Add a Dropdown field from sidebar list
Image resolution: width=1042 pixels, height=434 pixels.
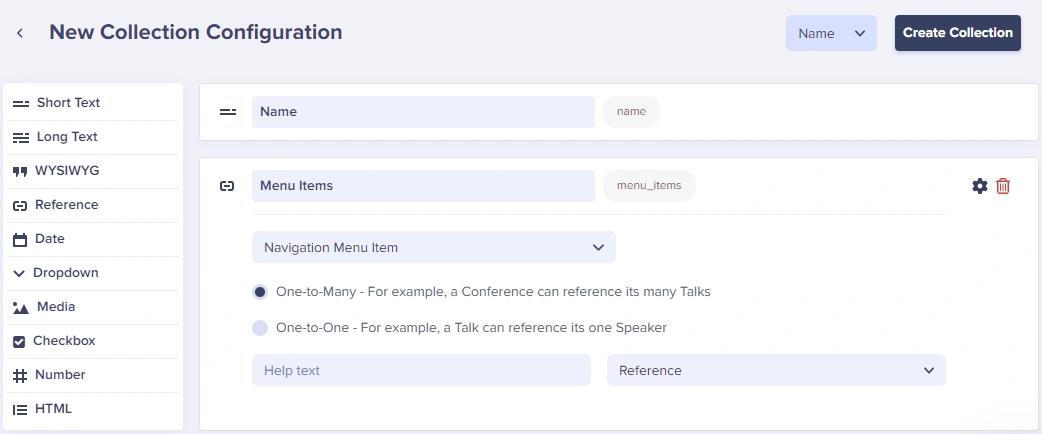point(65,273)
